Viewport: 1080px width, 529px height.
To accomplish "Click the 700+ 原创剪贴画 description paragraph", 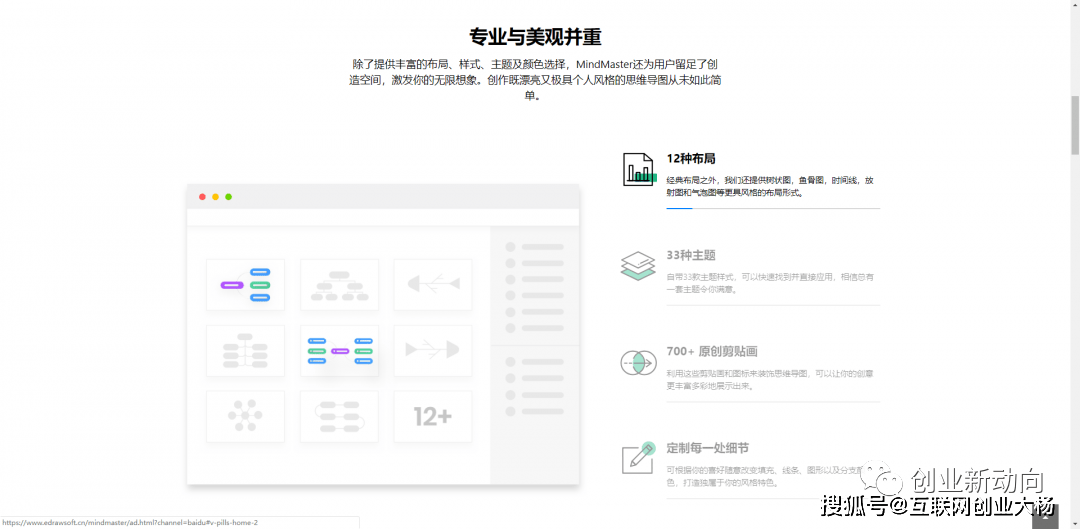I will pos(771,380).
